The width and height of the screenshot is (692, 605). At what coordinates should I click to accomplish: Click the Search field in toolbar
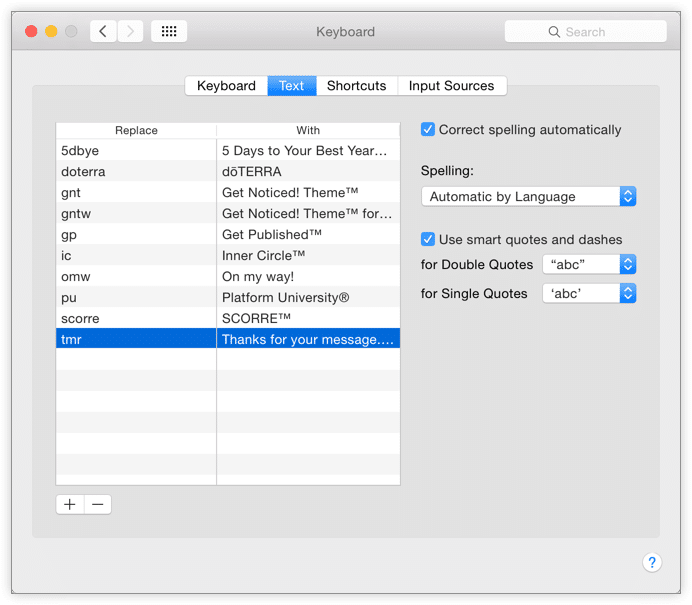click(x=596, y=32)
